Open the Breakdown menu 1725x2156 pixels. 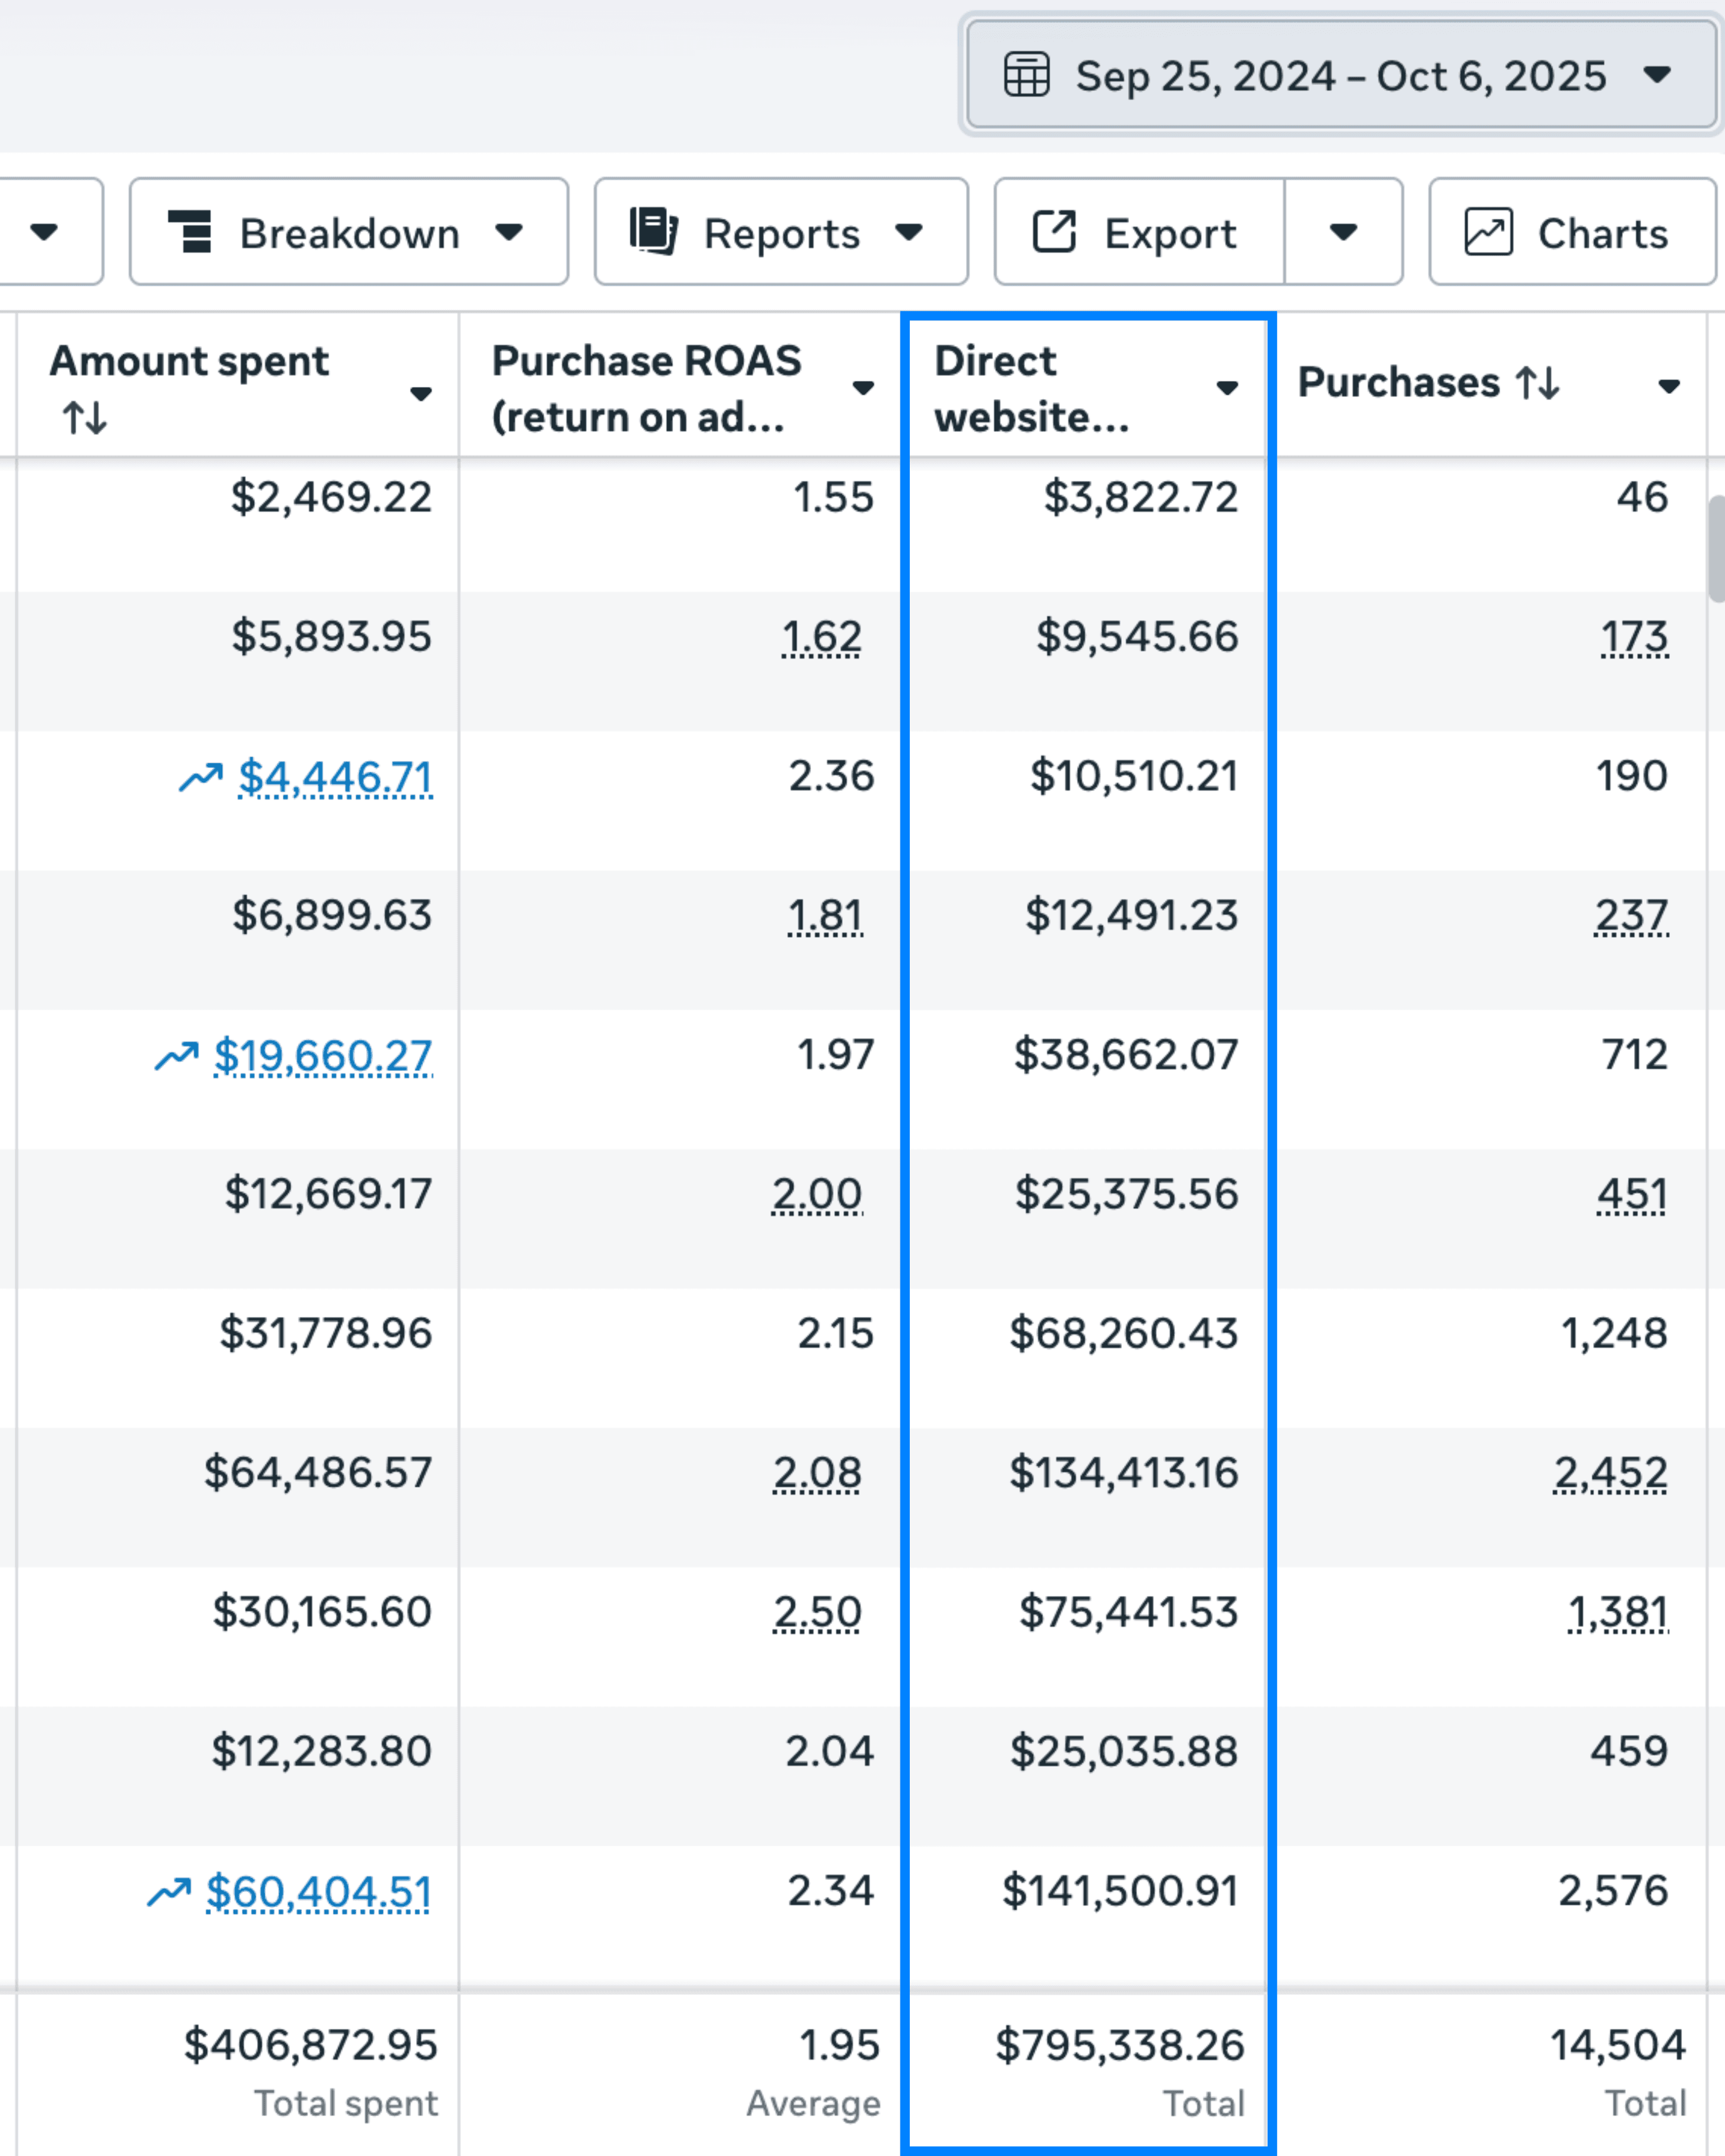[348, 233]
